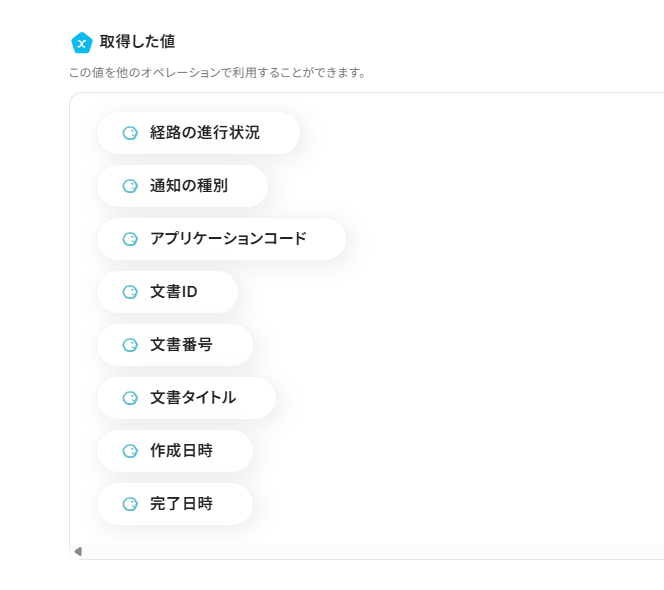Click the icon on the 完了日時 chip
This screenshot has height=590, width=664.
coord(130,504)
